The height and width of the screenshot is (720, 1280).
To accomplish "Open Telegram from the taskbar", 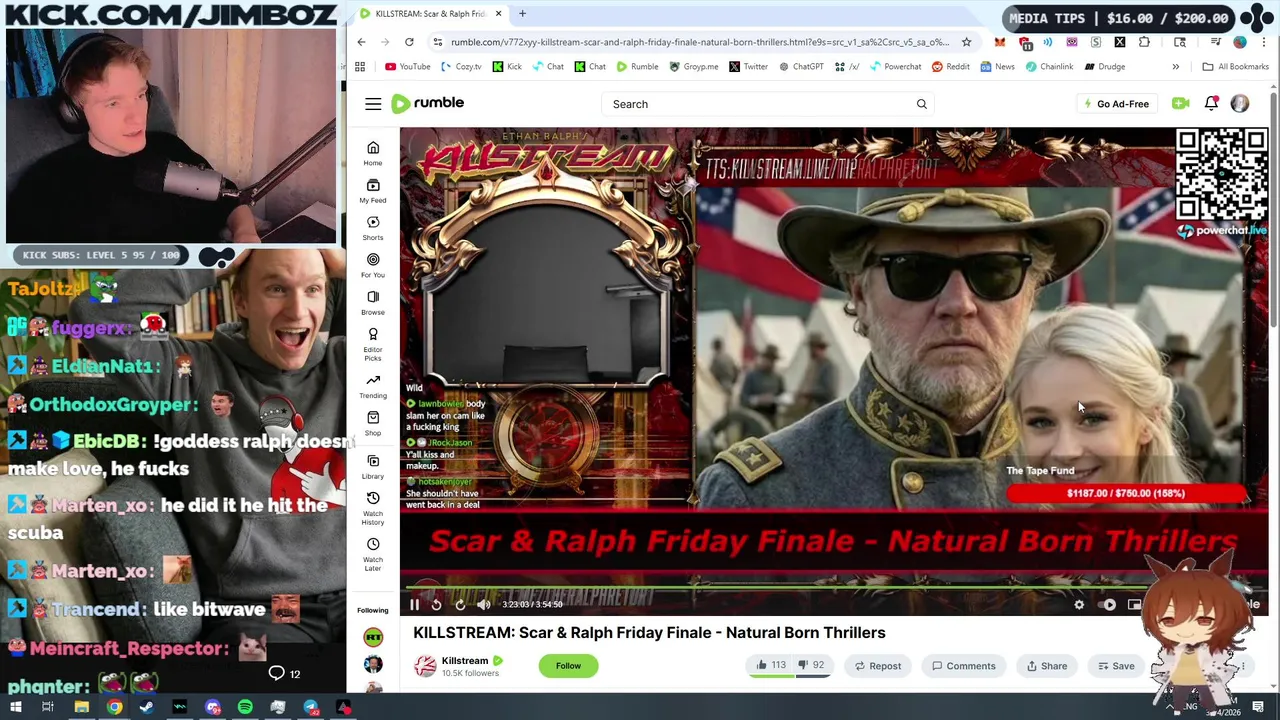I will 311,708.
